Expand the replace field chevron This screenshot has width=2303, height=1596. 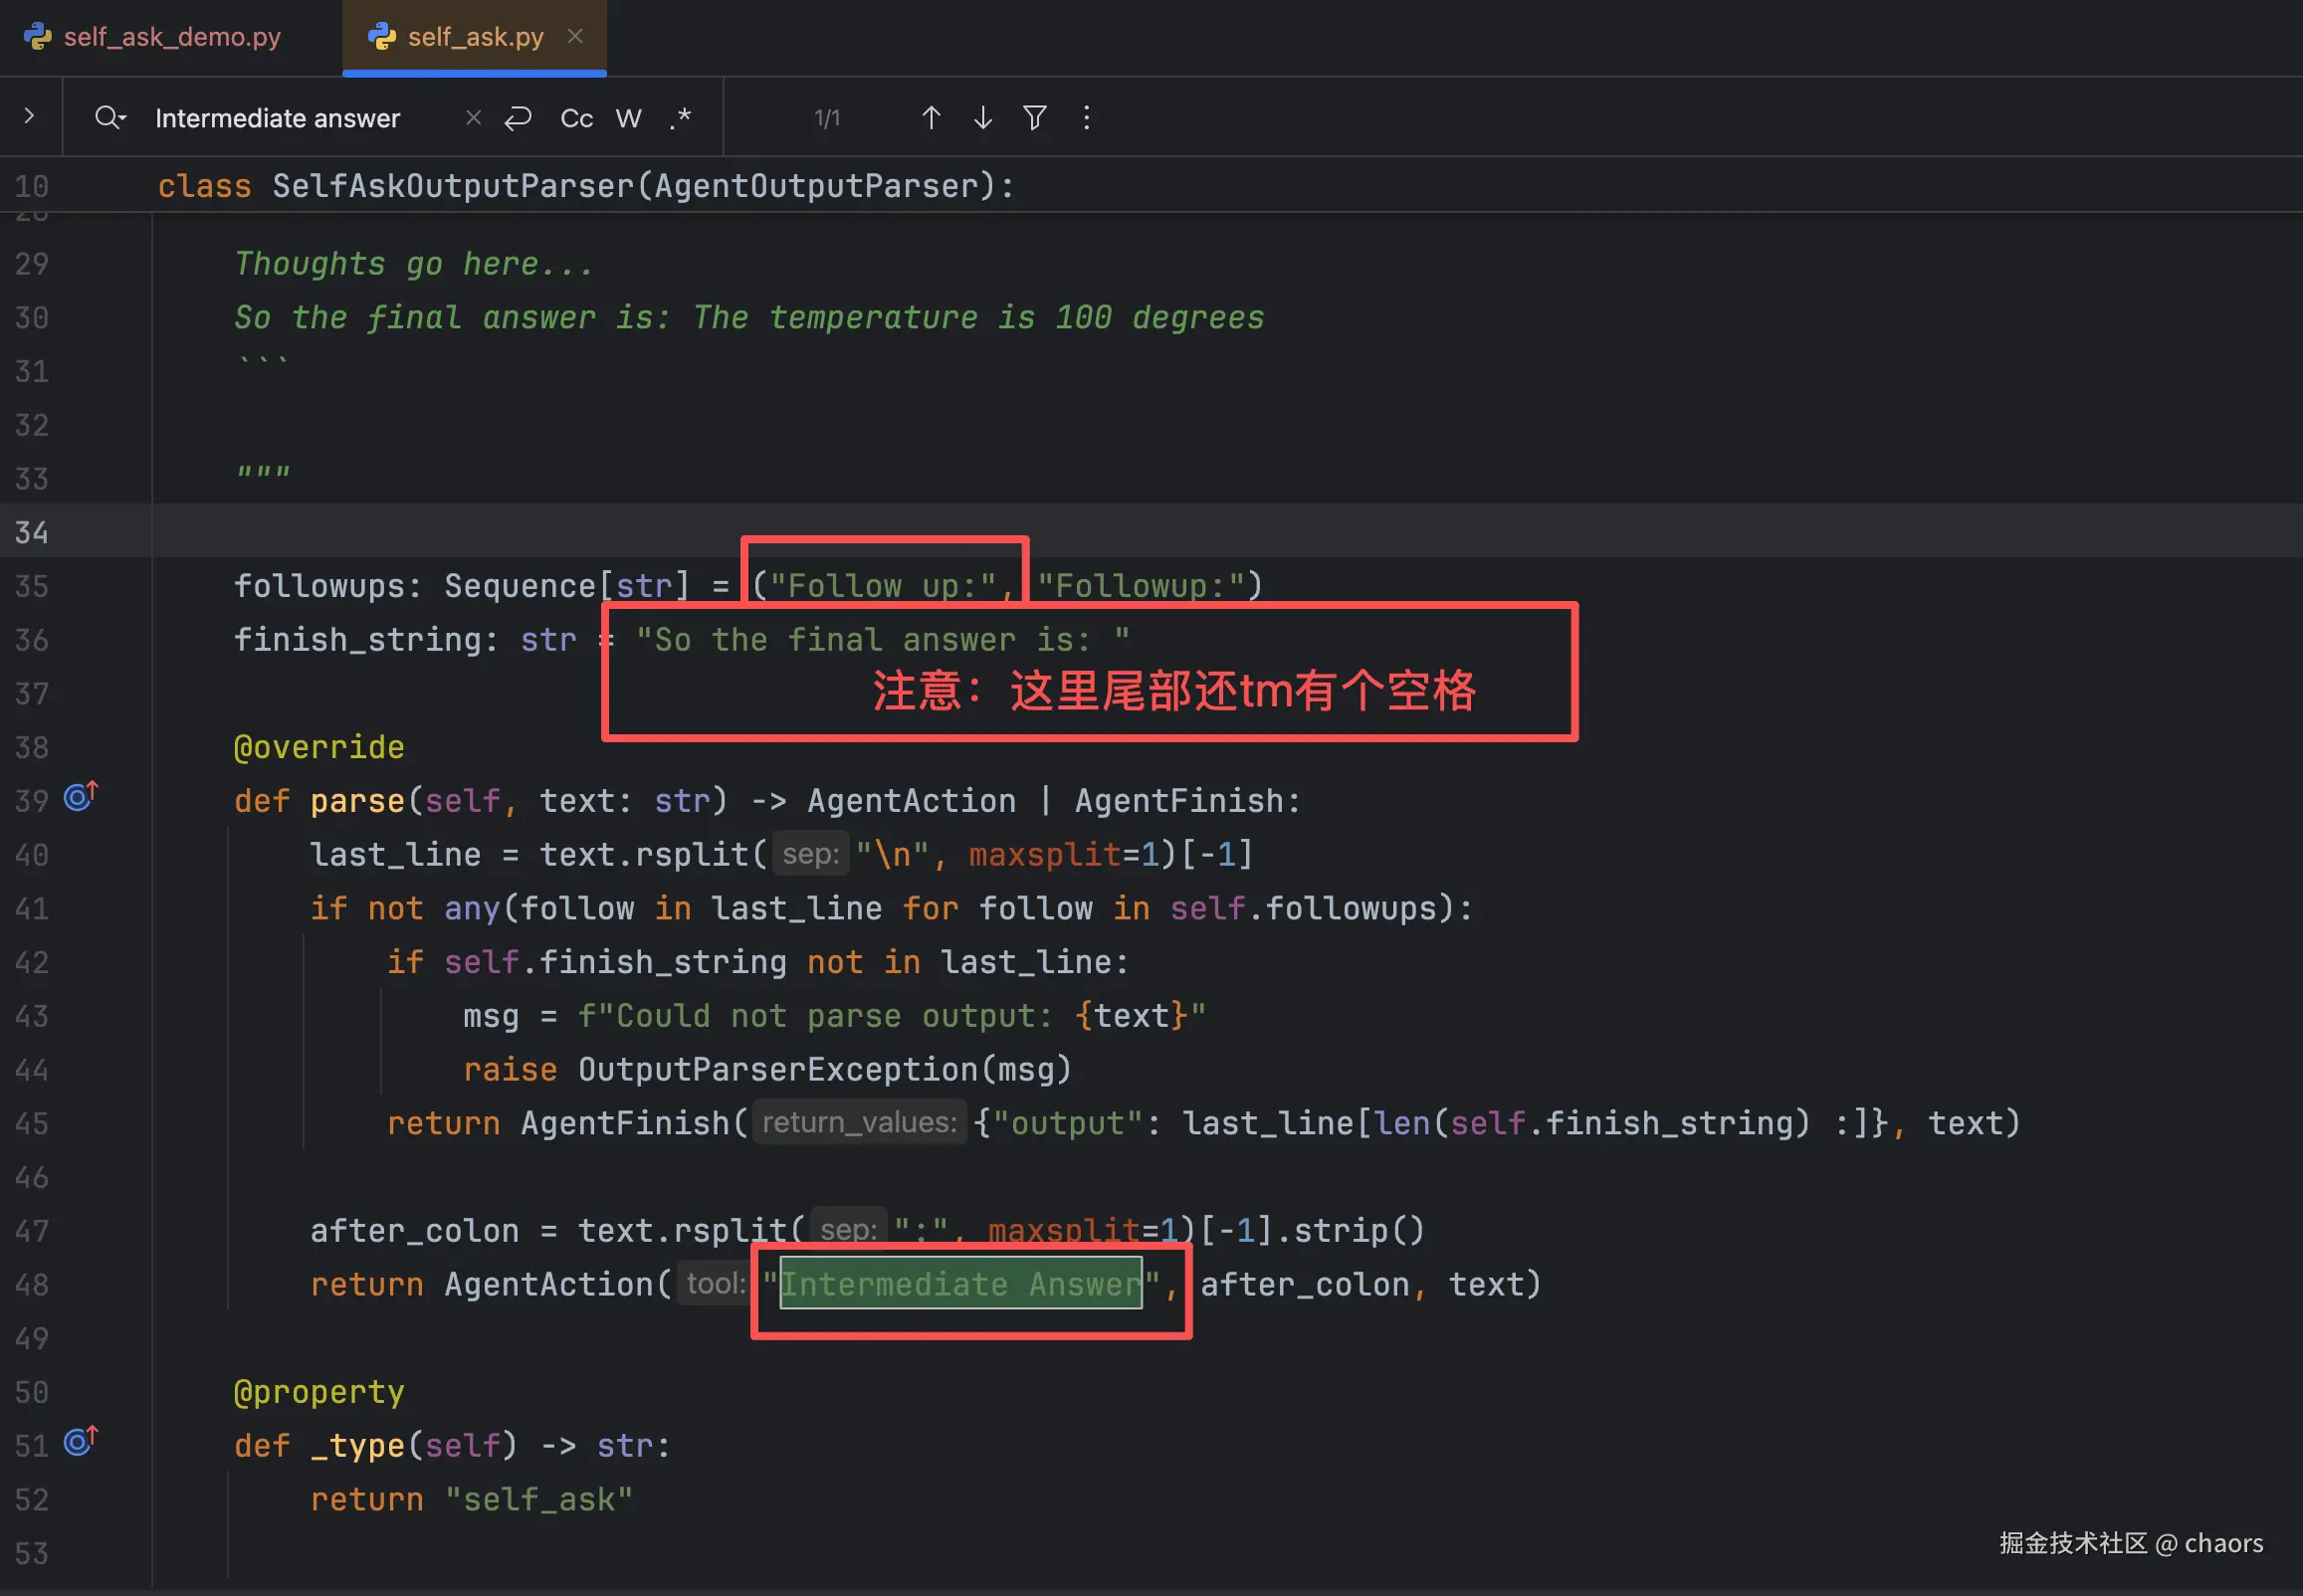click(29, 116)
